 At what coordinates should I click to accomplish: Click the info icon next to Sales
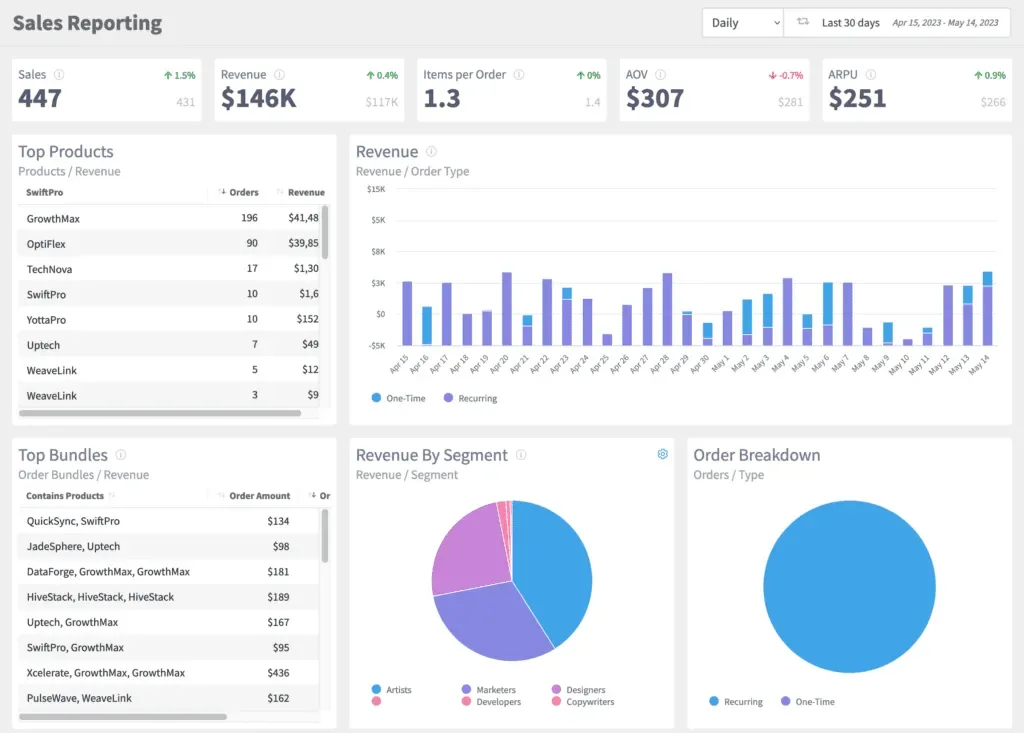click(59, 74)
